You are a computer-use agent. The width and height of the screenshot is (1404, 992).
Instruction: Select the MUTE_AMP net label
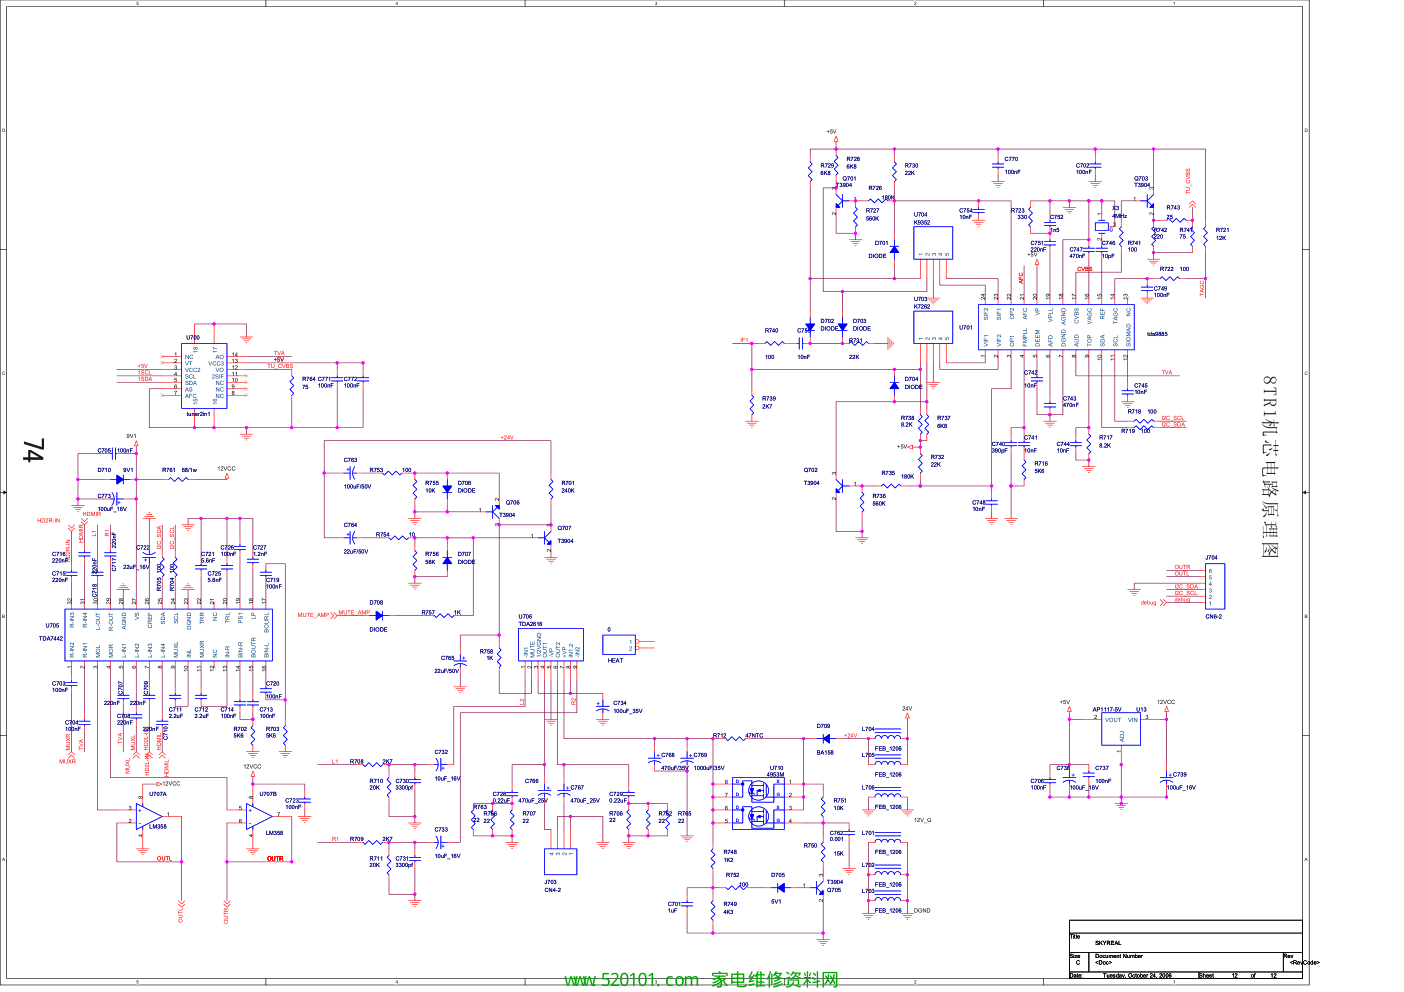tap(354, 613)
